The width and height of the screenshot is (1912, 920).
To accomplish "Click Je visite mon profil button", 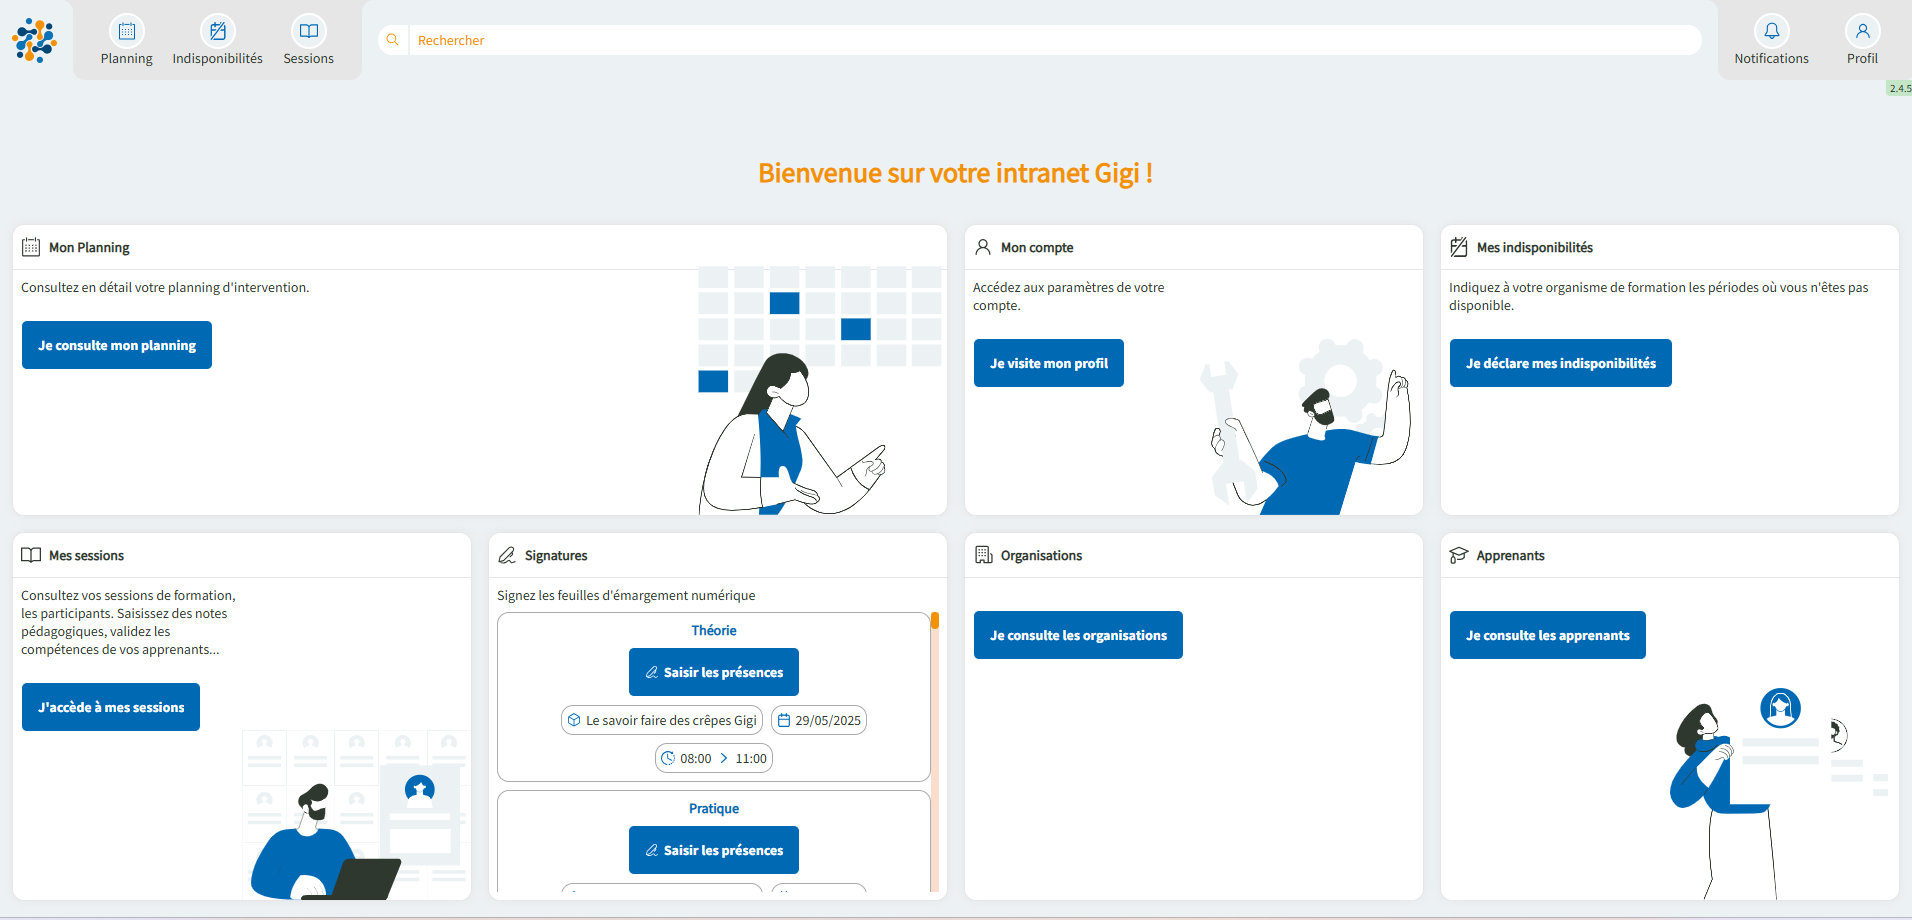I will point(1049,363).
